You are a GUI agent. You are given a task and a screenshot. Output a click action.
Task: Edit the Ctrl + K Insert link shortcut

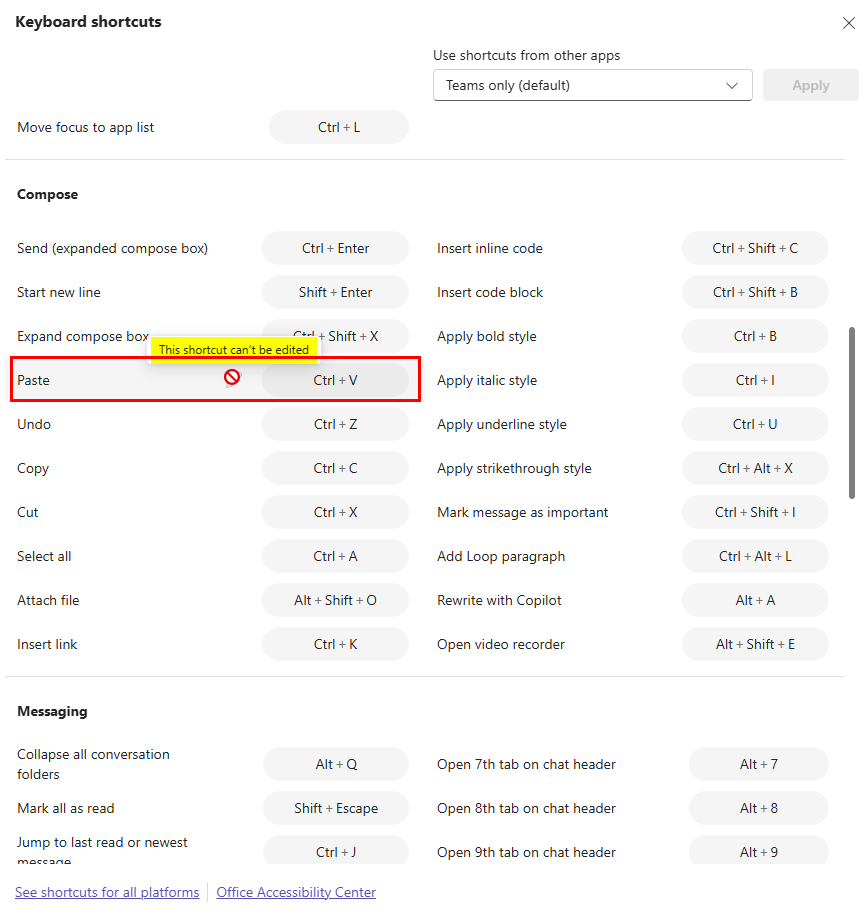click(x=335, y=644)
